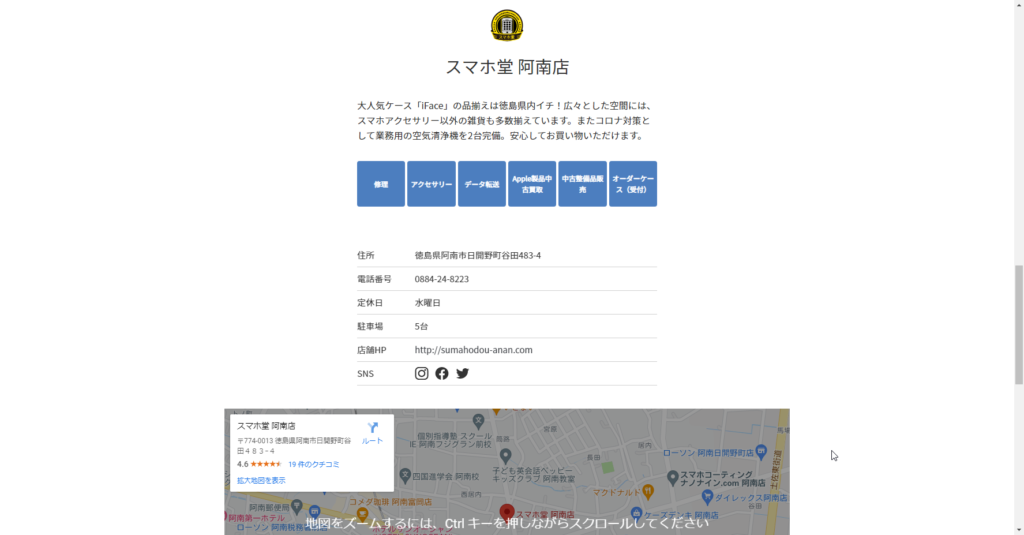Select the オーダーケース（受付） button
The image size is (1024, 535).
click(x=633, y=184)
